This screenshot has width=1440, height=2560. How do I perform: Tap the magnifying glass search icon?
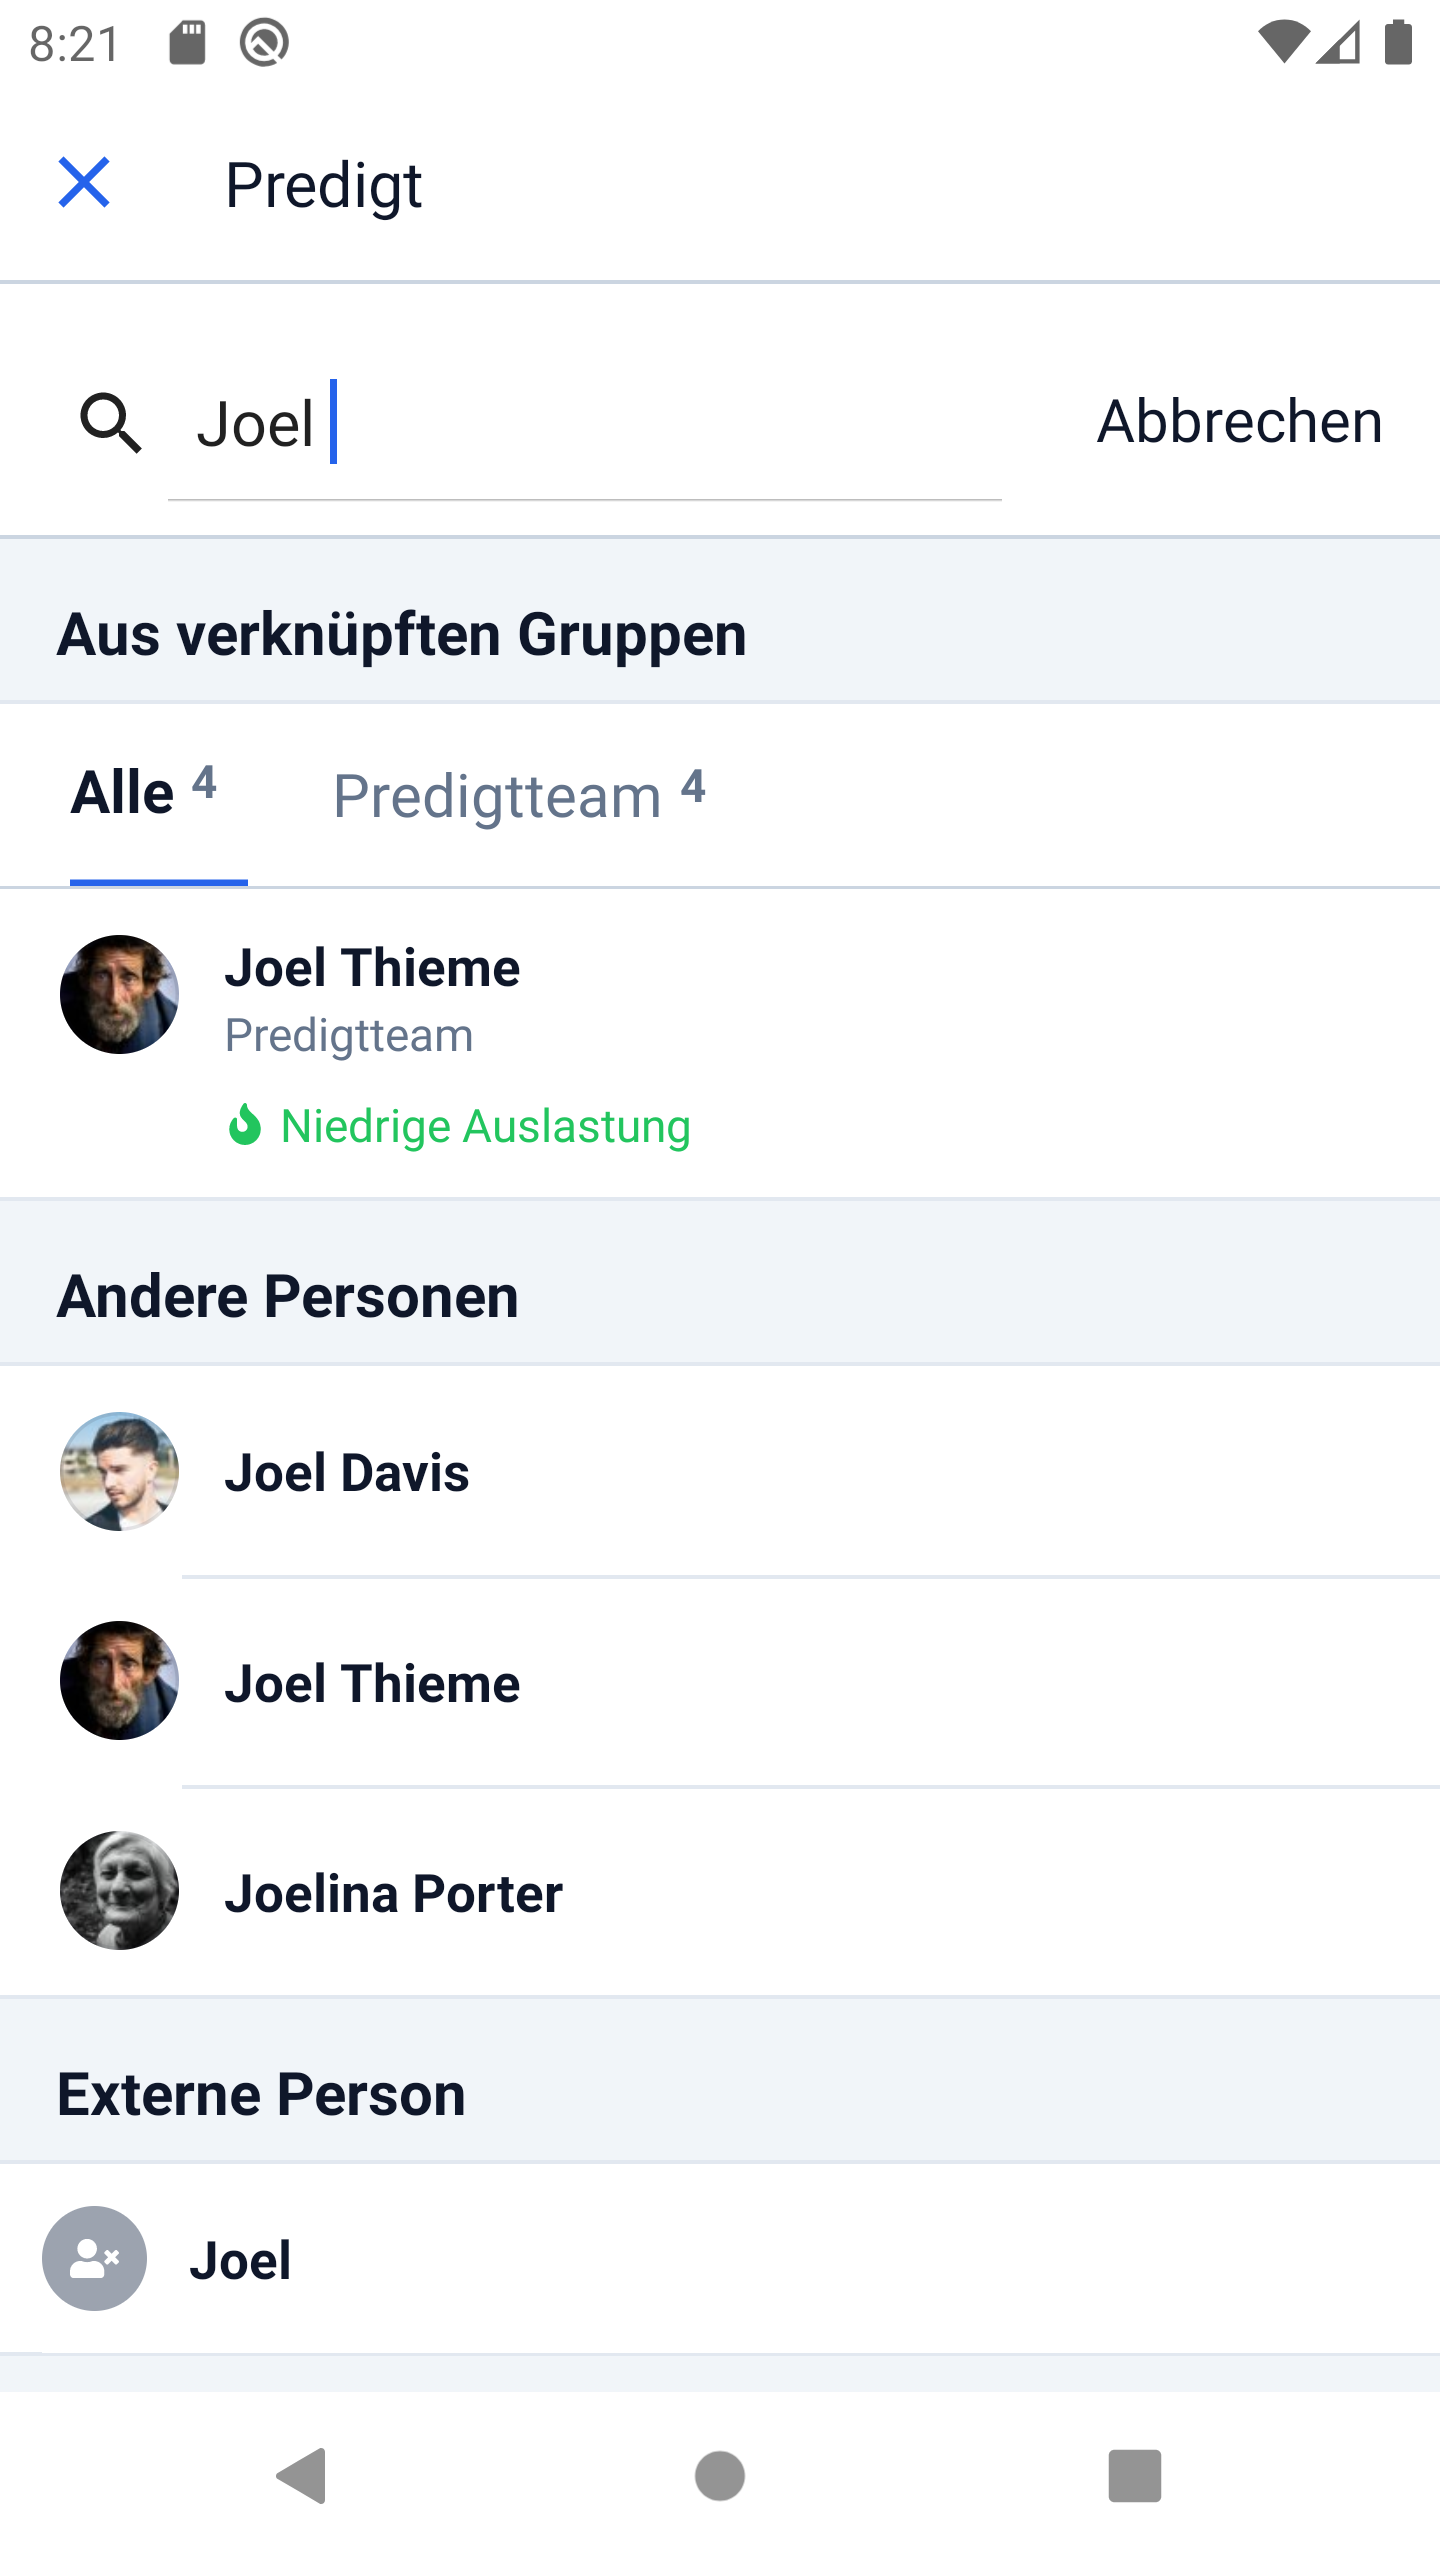pyautogui.click(x=110, y=423)
